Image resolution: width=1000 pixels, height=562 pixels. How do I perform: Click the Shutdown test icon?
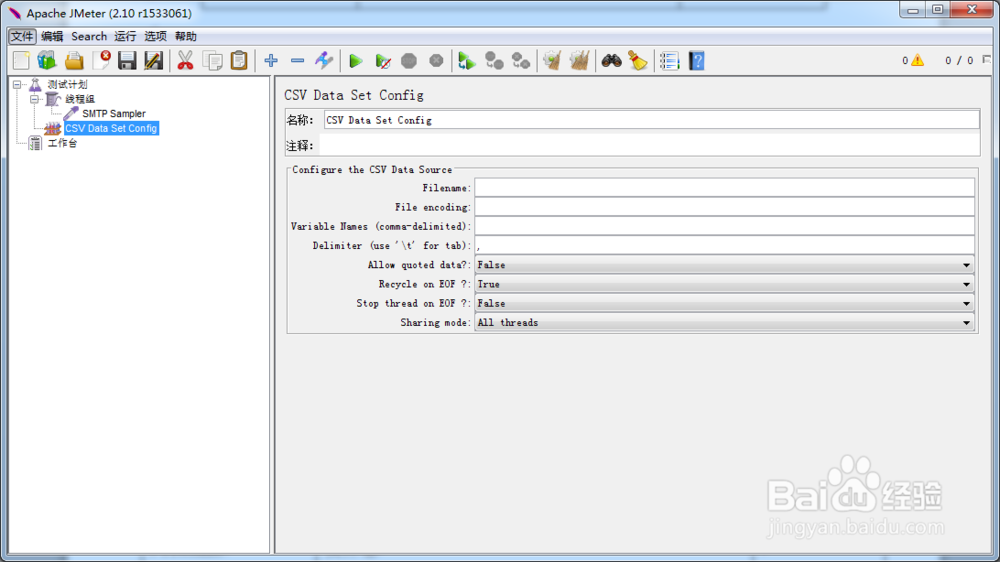[436, 61]
